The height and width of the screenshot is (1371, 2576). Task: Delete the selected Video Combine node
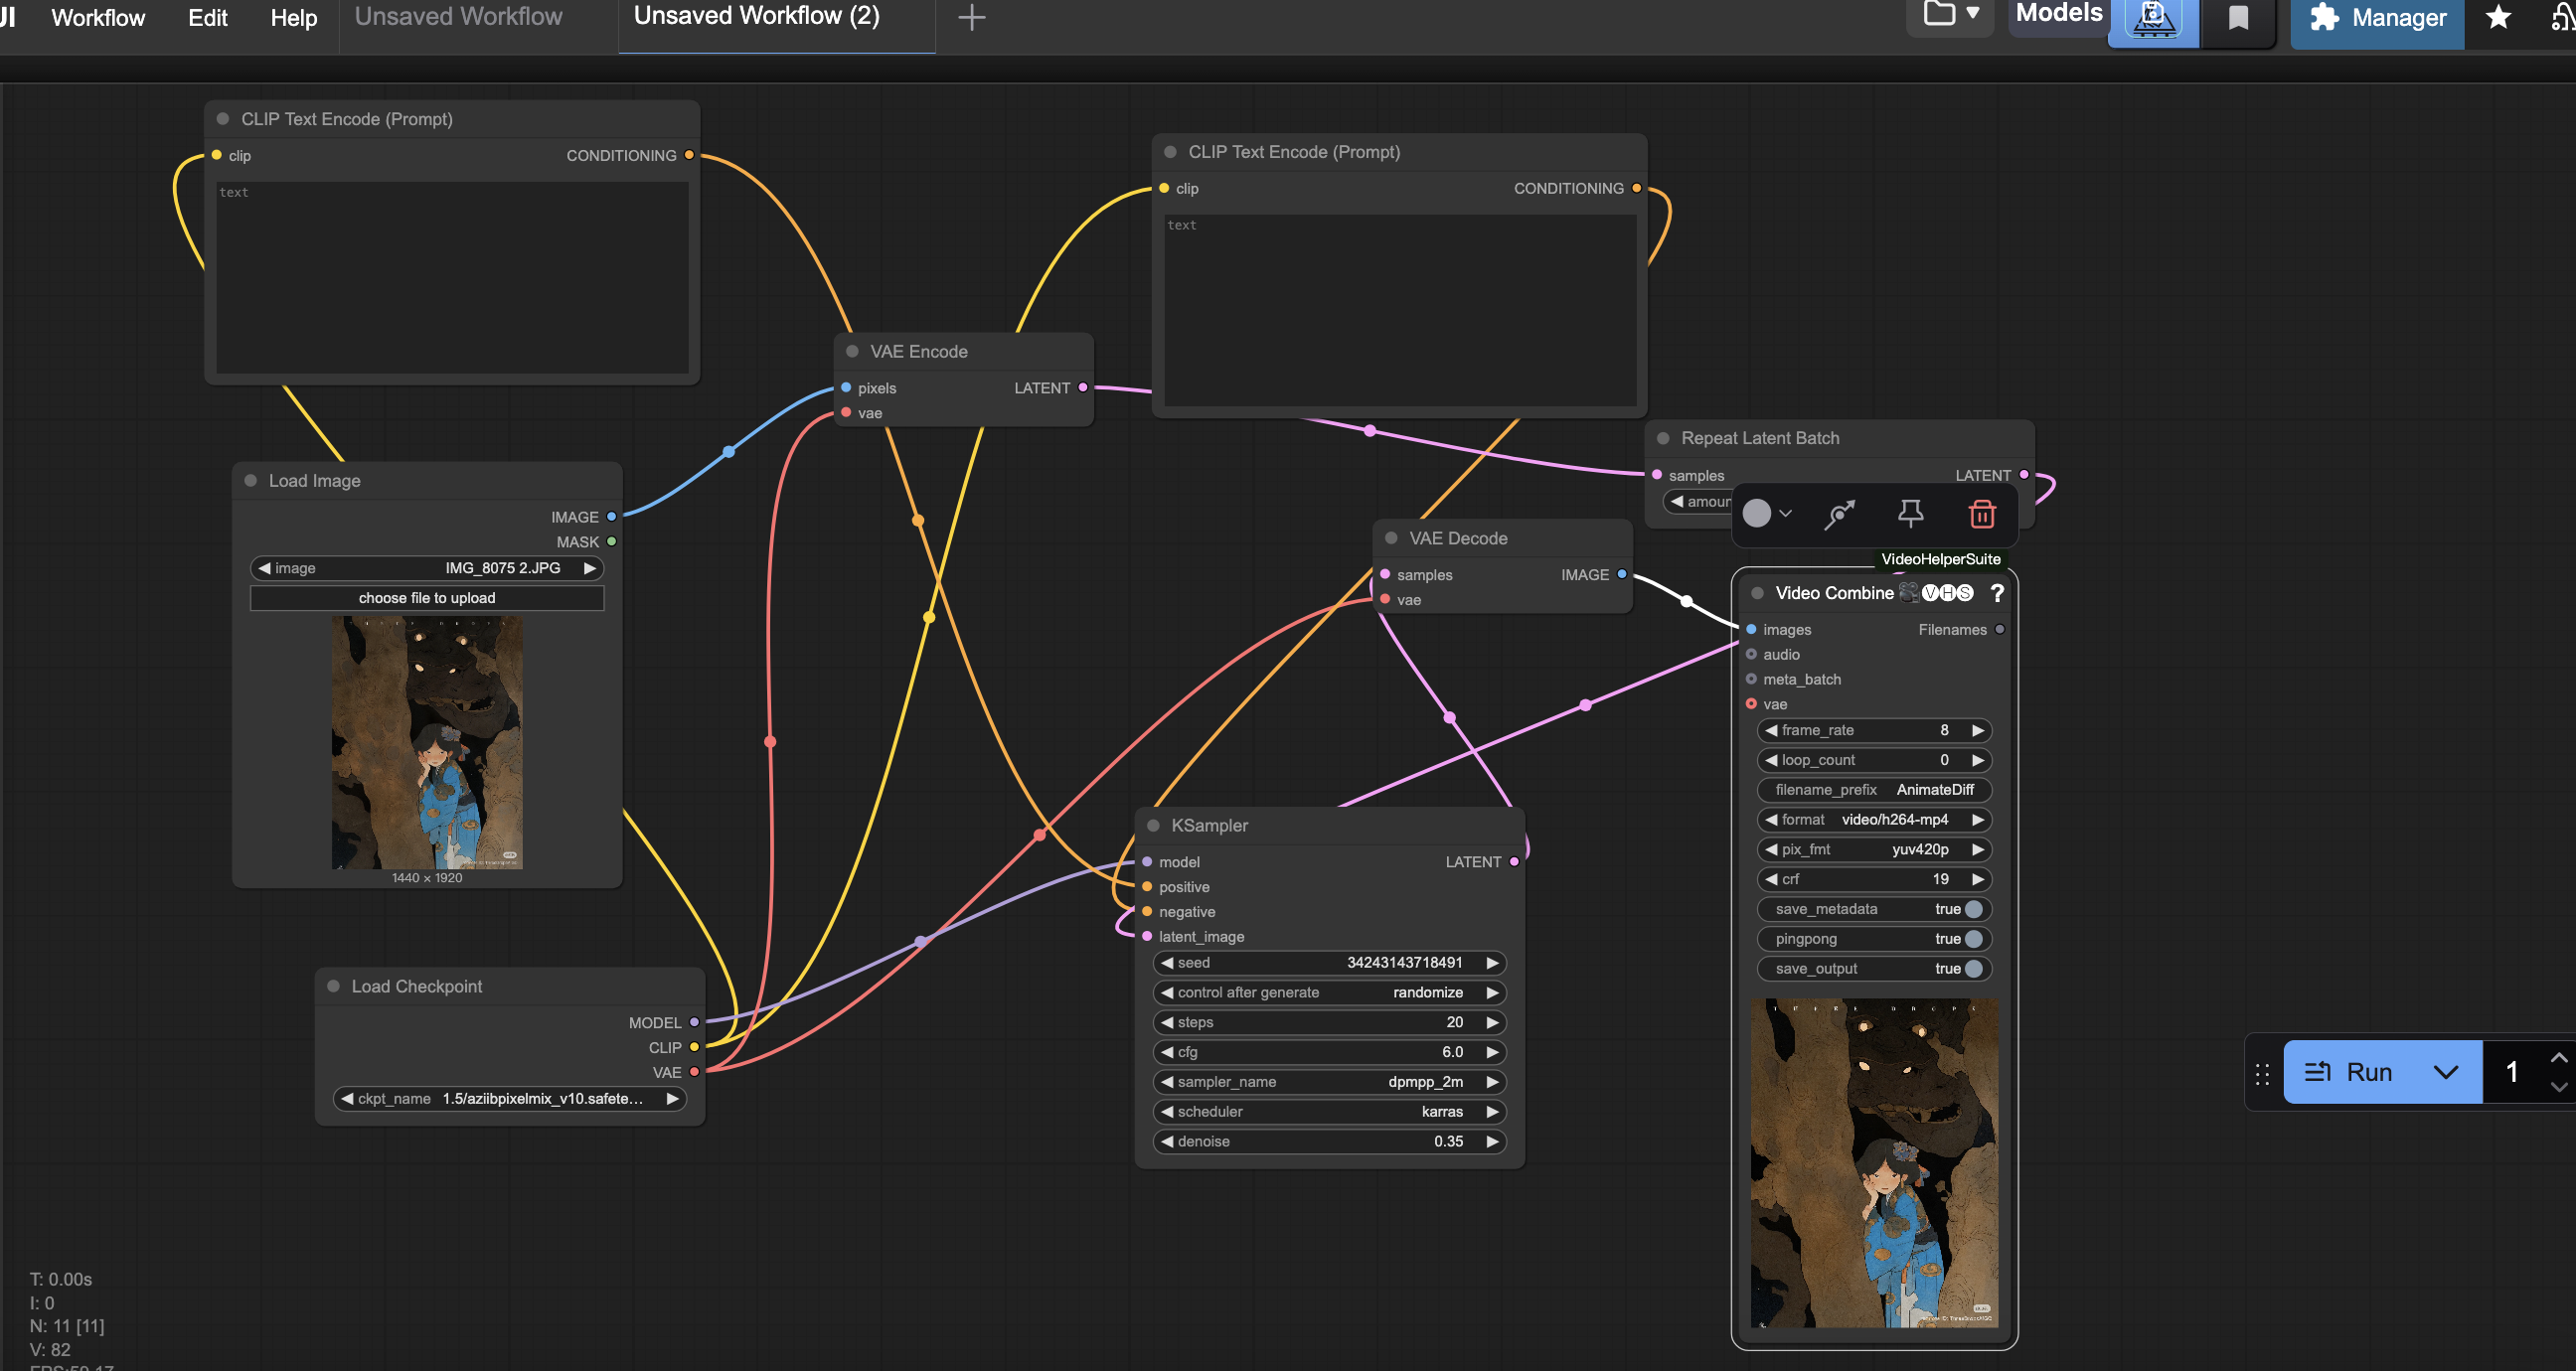click(x=1981, y=514)
